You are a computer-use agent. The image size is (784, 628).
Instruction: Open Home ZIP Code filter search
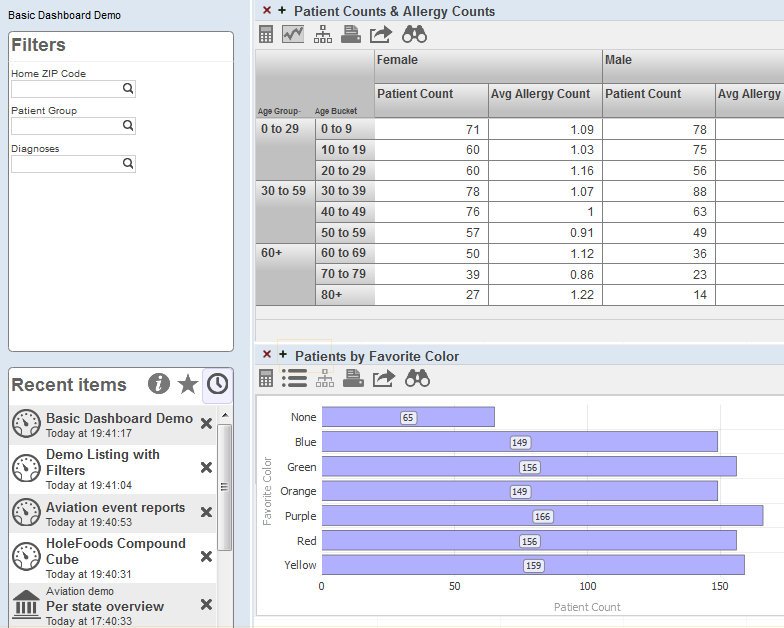(128, 88)
